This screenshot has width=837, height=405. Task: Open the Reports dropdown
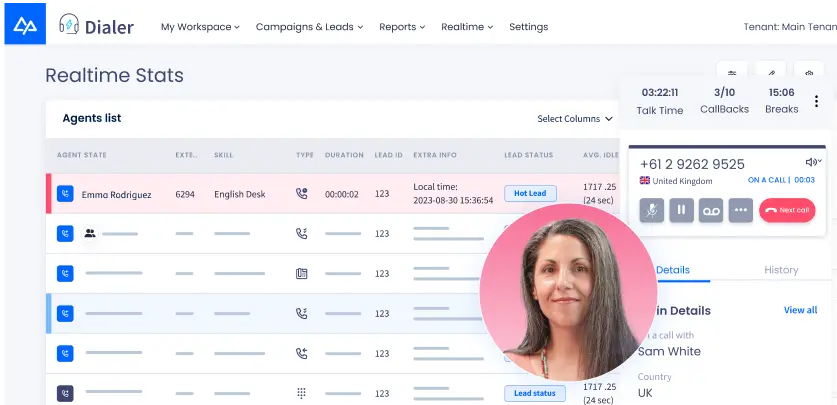(x=402, y=27)
